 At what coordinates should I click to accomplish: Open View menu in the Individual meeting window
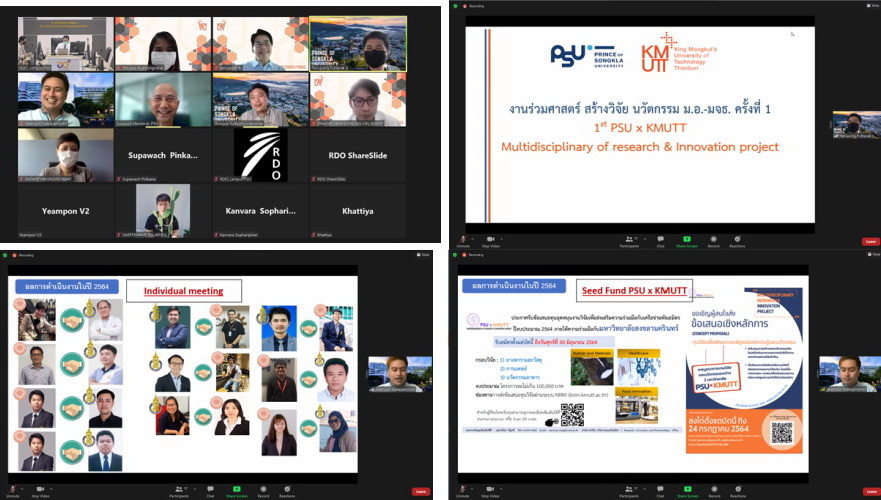423,255
